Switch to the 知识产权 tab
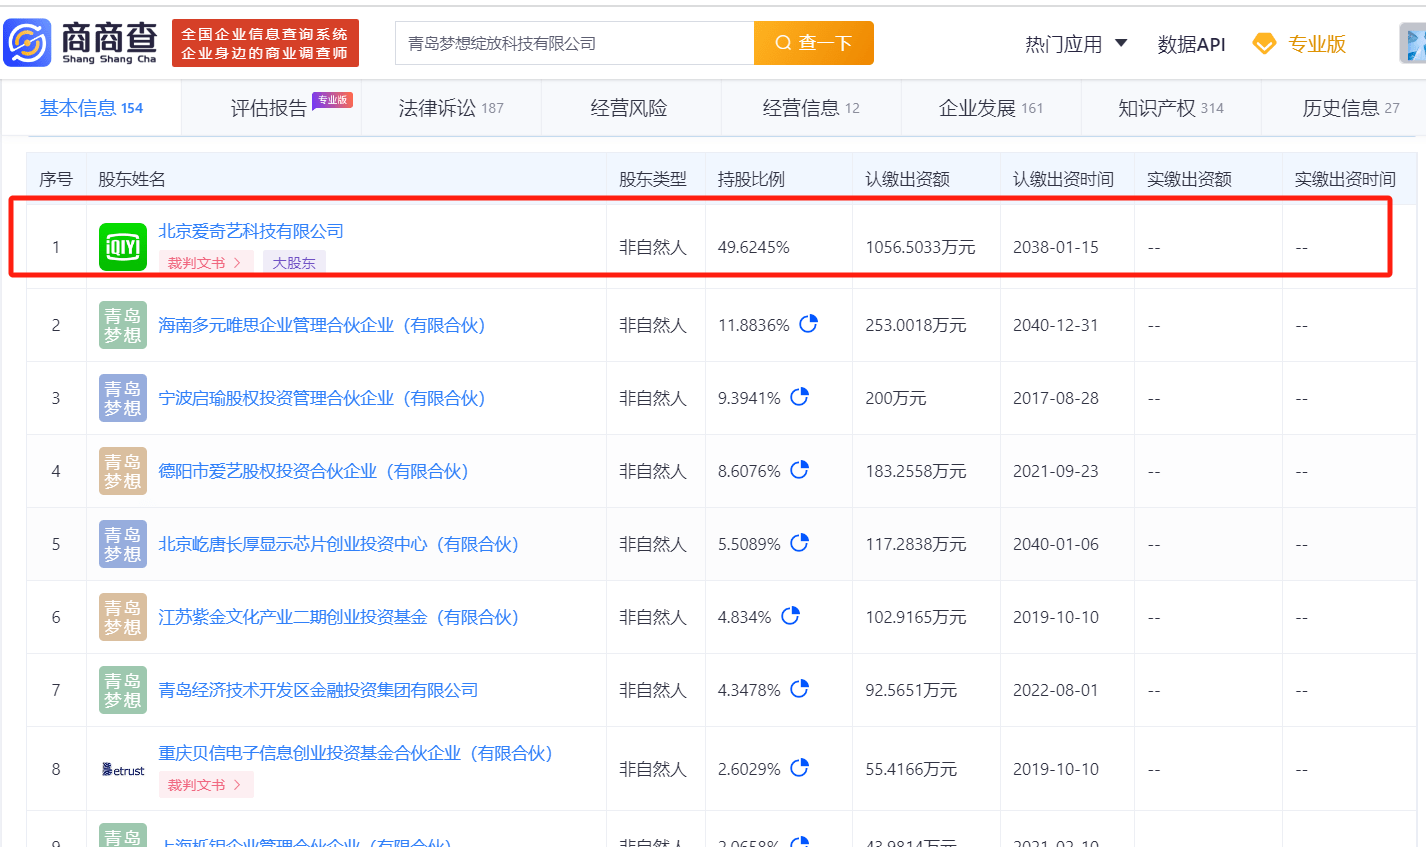The height and width of the screenshot is (847, 1426). (1170, 108)
